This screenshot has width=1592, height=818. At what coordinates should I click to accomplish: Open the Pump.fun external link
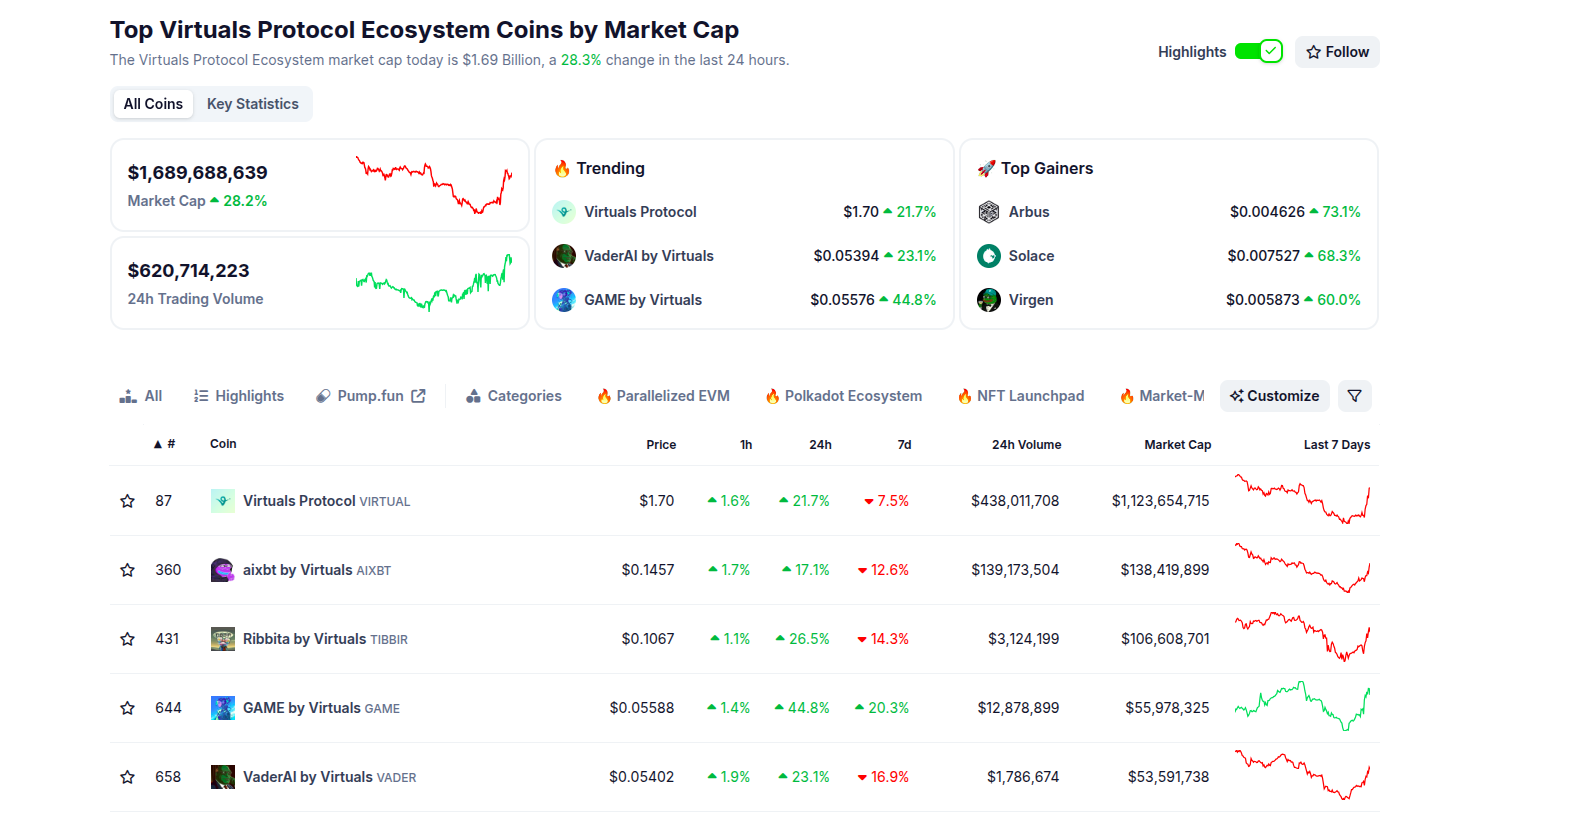[x=371, y=396]
